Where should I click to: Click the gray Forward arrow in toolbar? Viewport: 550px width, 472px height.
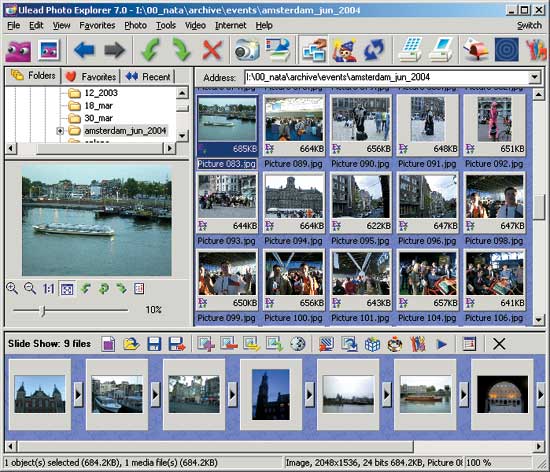pyautogui.click(x=114, y=50)
